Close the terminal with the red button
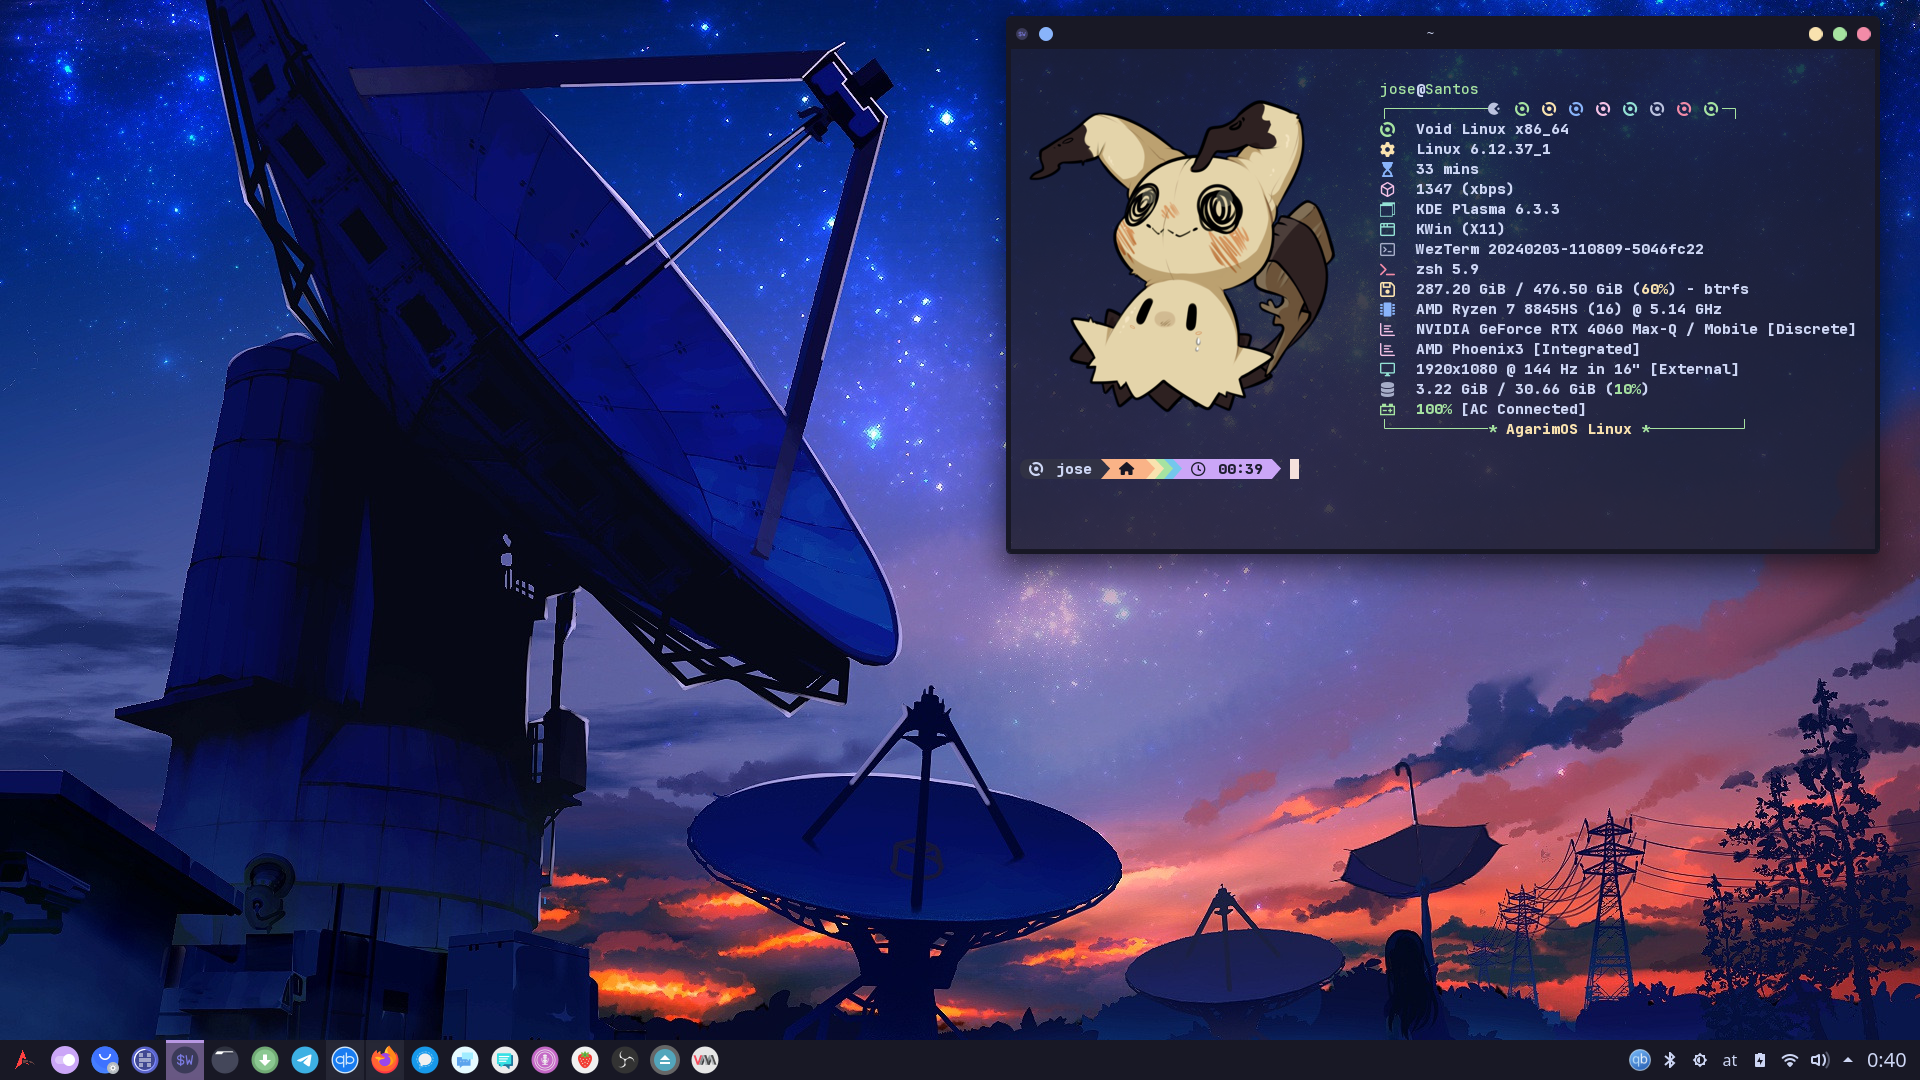Viewport: 1920px width, 1080px height. (1864, 34)
